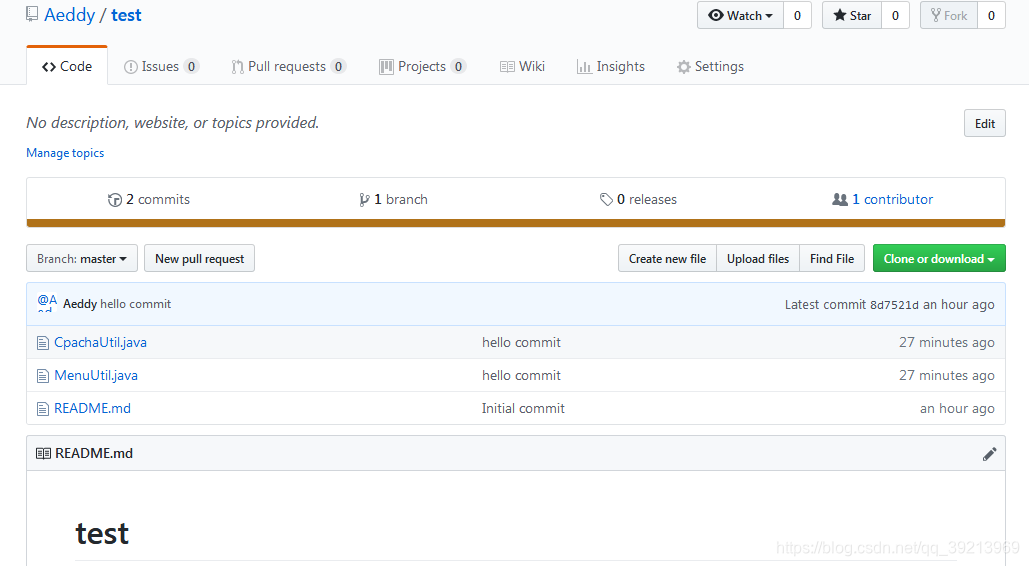This screenshot has height=566, width=1029.
Task: Click the book icon in the README.md header
Action: pos(43,454)
